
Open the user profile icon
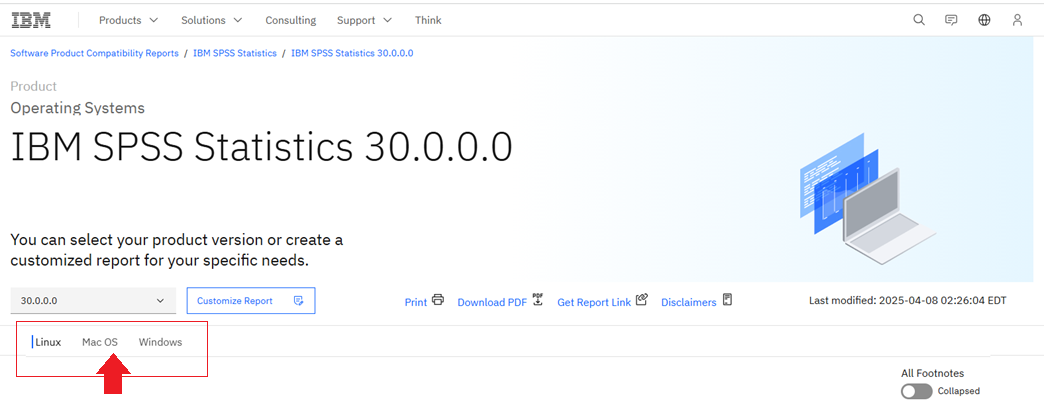click(x=1017, y=20)
